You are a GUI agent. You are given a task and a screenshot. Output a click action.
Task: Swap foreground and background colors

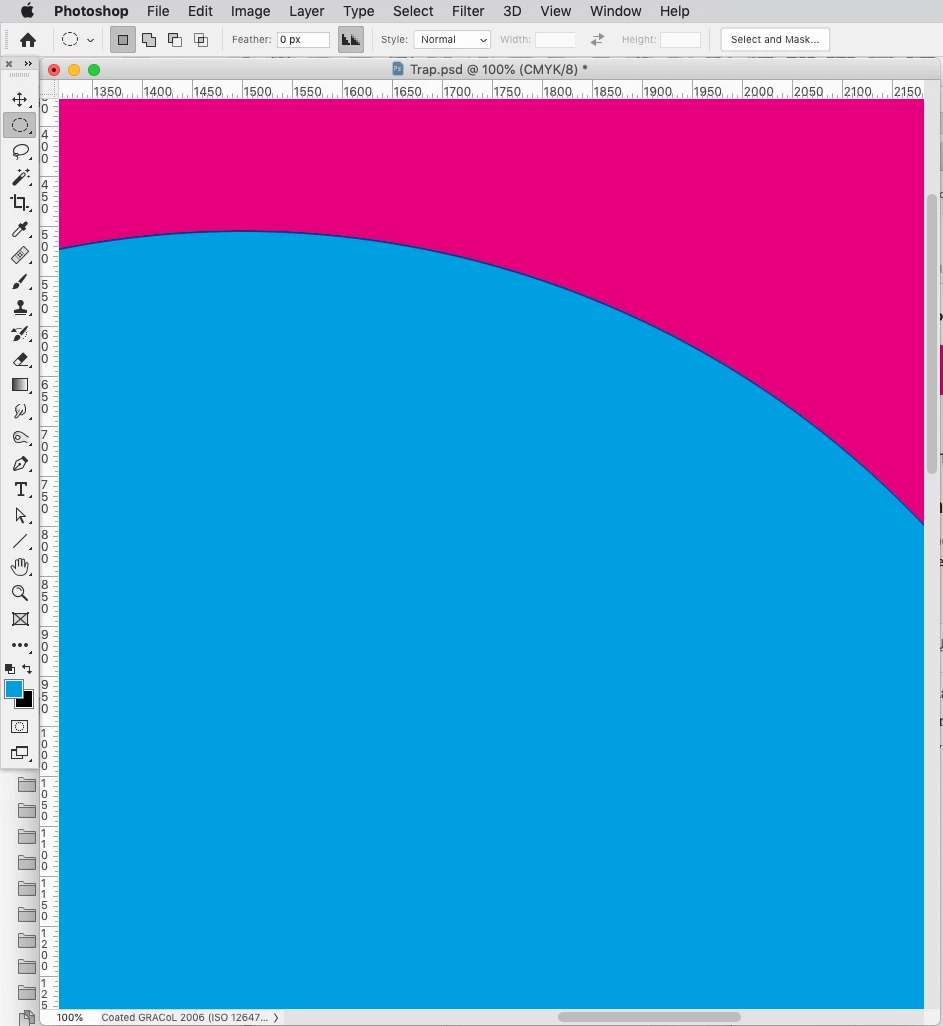click(x=27, y=669)
